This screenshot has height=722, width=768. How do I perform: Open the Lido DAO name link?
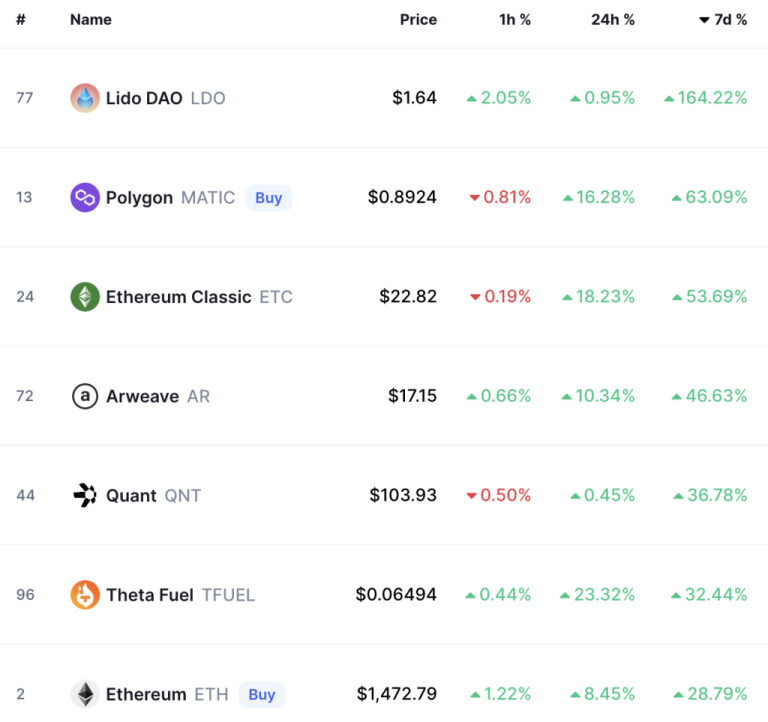point(144,98)
